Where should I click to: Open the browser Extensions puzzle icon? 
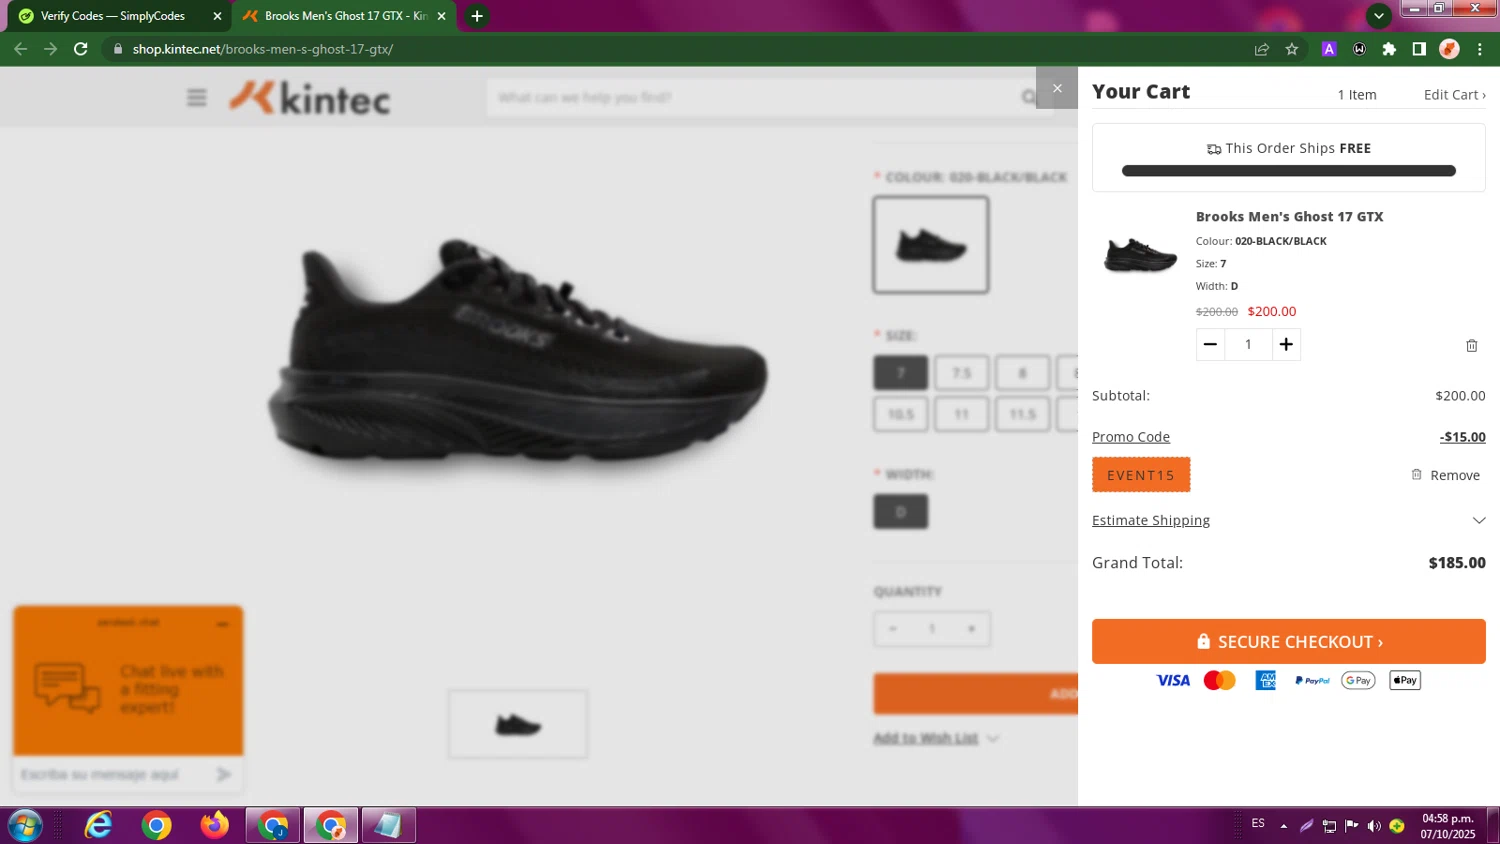point(1389,49)
